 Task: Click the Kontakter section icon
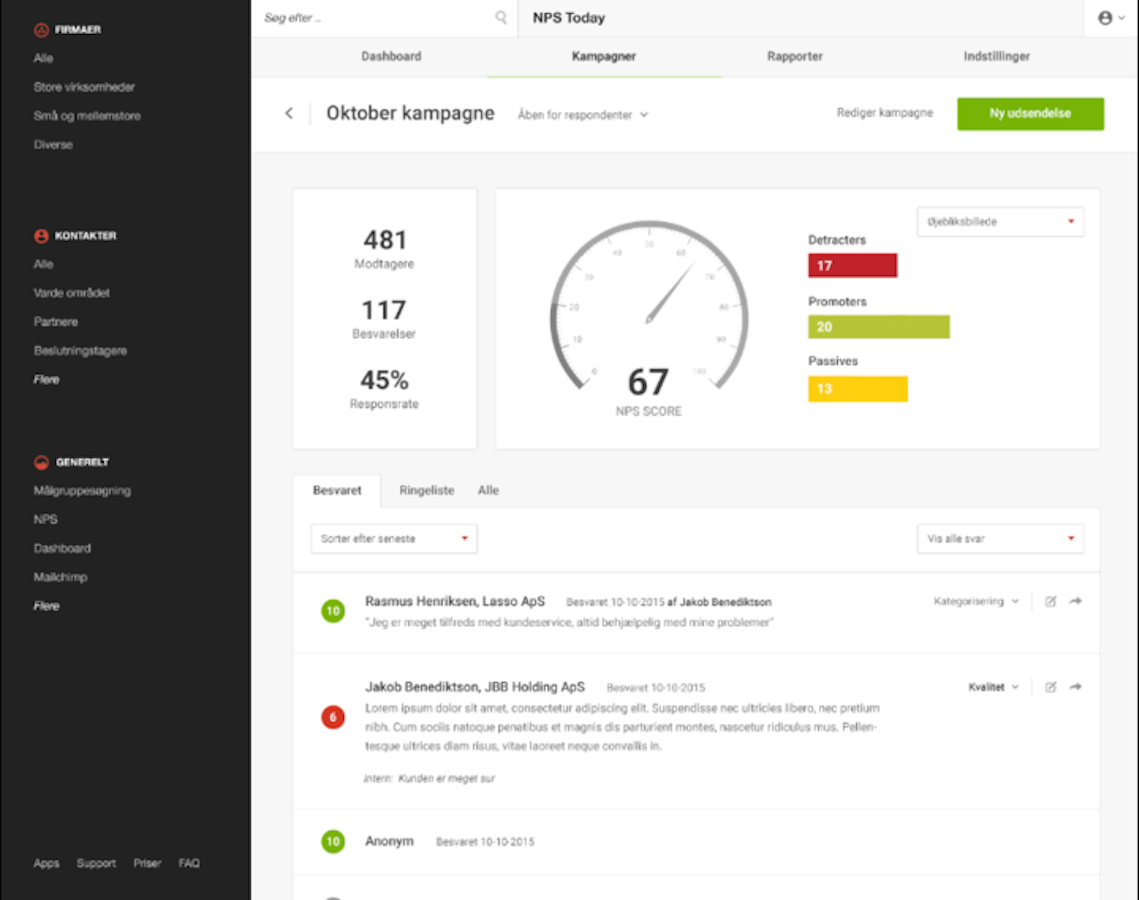tap(41, 236)
